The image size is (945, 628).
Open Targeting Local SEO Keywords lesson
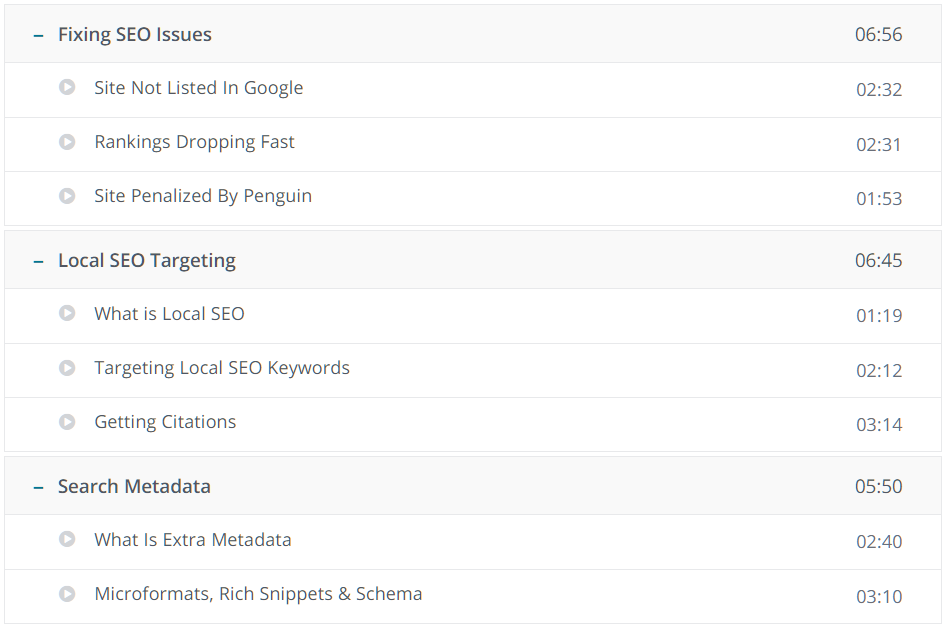[222, 368]
